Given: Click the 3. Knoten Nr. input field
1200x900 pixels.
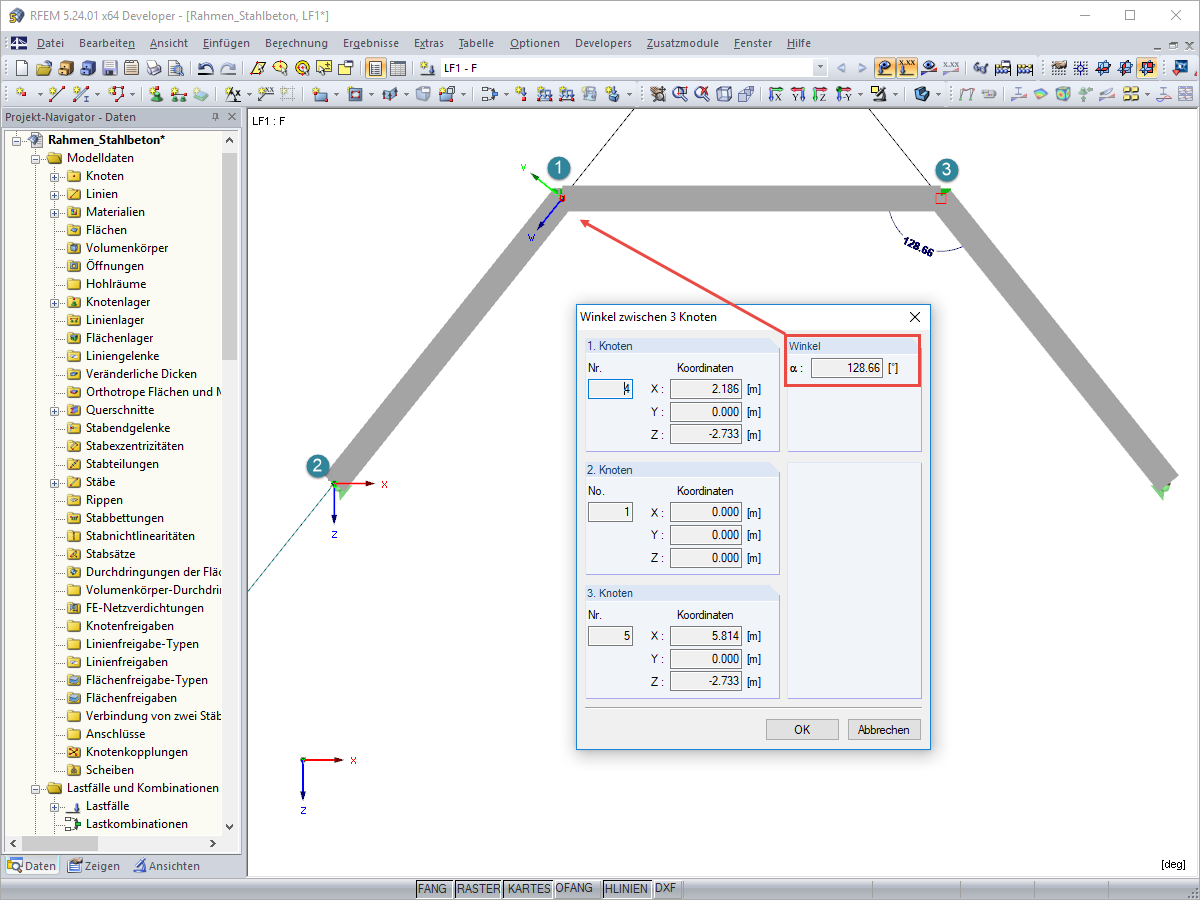Looking at the screenshot, I should (610, 635).
